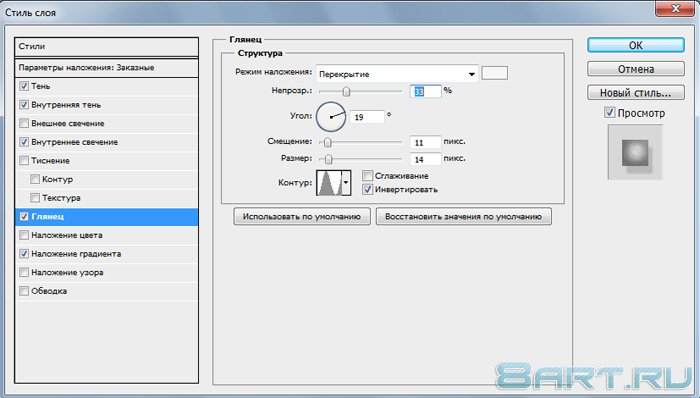Image resolution: width=700 pixels, height=398 pixels.
Task: Click the Размер slider handle
Action: coord(329,159)
